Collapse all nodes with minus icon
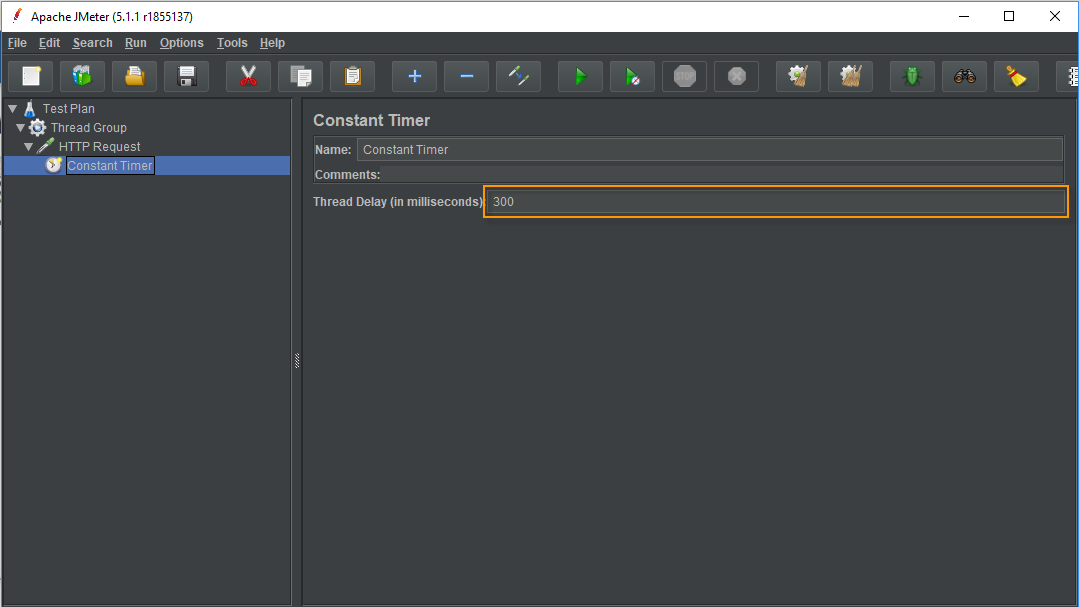 click(466, 76)
